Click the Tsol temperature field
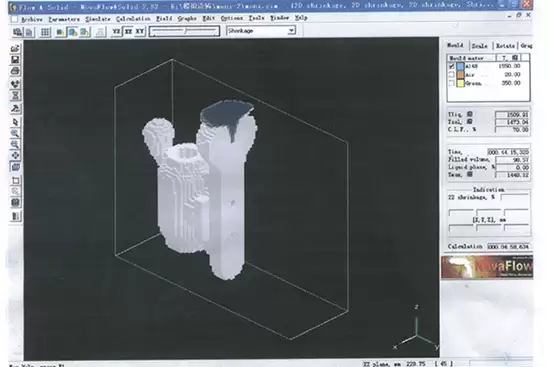 click(512, 122)
